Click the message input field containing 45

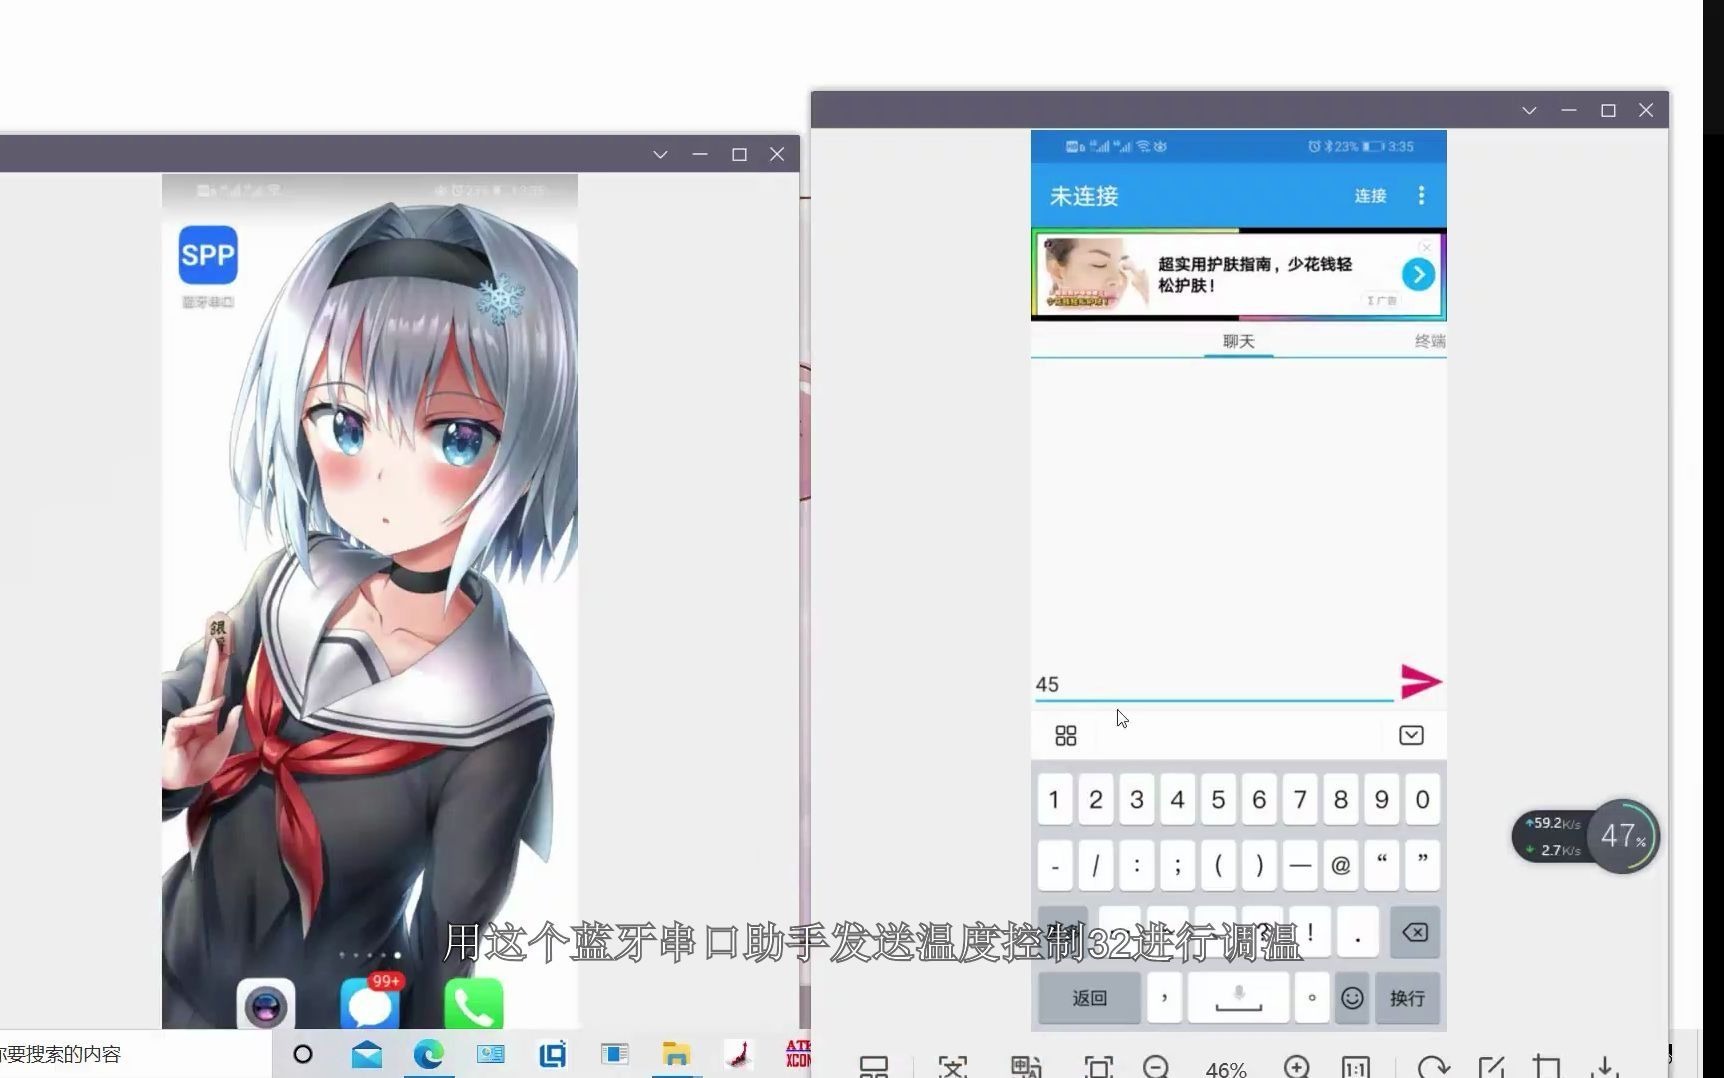point(1214,684)
